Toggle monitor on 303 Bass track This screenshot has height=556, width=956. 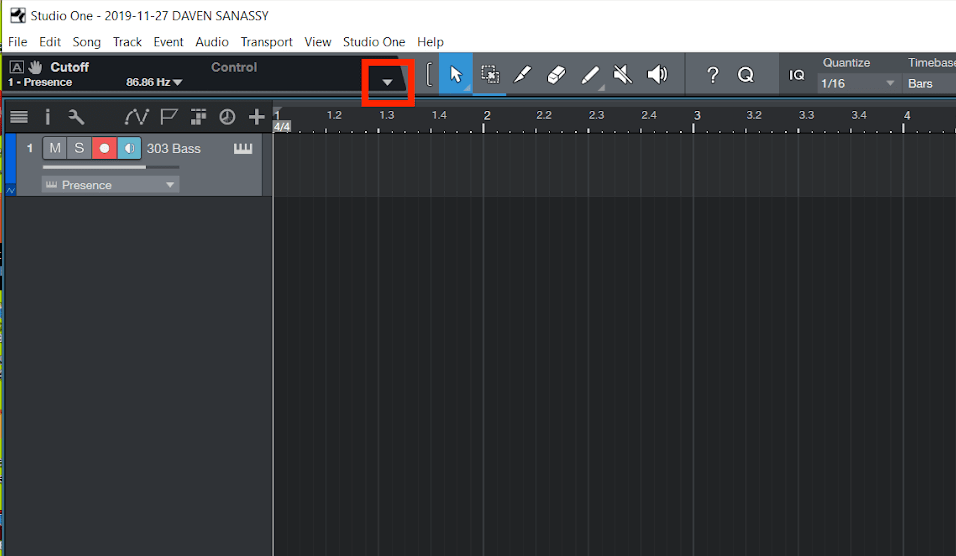pyautogui.click(x=129, y=148)
